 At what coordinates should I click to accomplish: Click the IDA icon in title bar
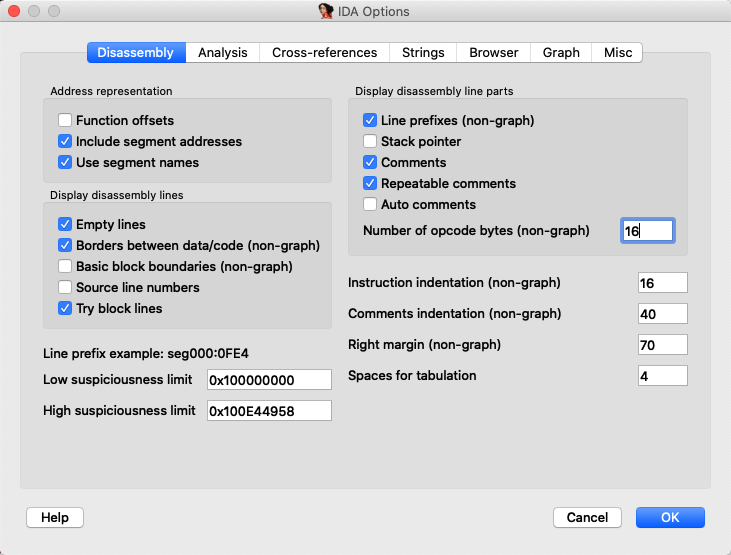[x=326, y=11]
